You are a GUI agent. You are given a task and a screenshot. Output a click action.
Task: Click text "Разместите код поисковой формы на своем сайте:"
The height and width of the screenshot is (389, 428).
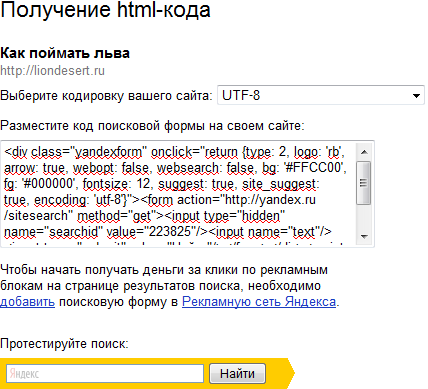pyautogui.click(x=152, y=126)
